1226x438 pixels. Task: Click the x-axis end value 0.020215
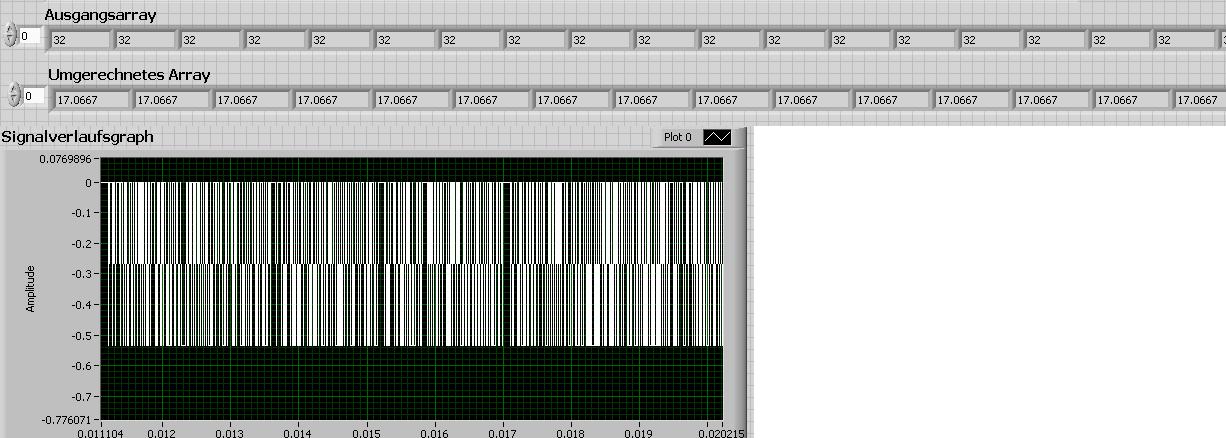coord(720,433)
